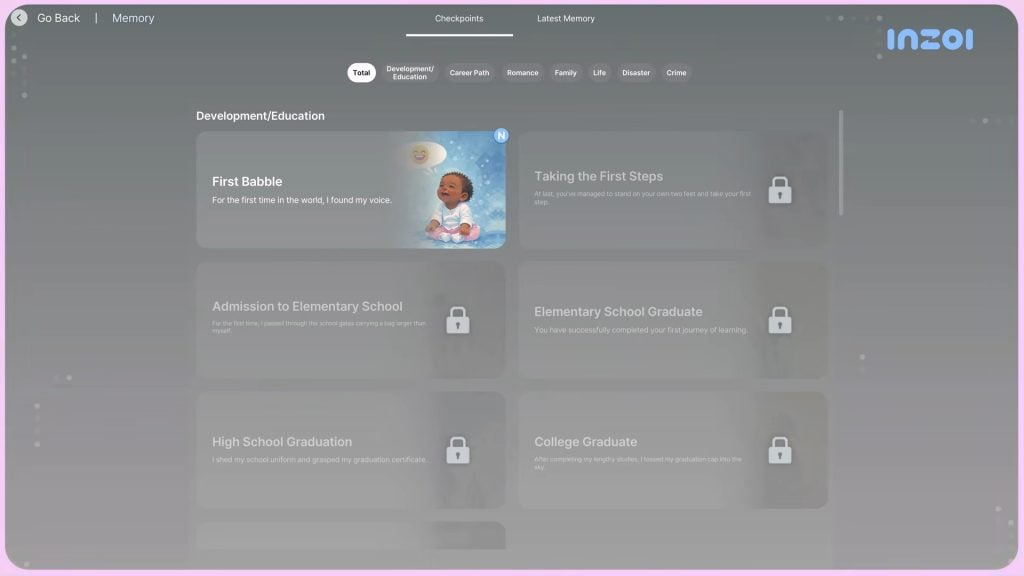Select the Family filter chip
The width and height of the screenshot is (1024, 576).
(566, 73)
